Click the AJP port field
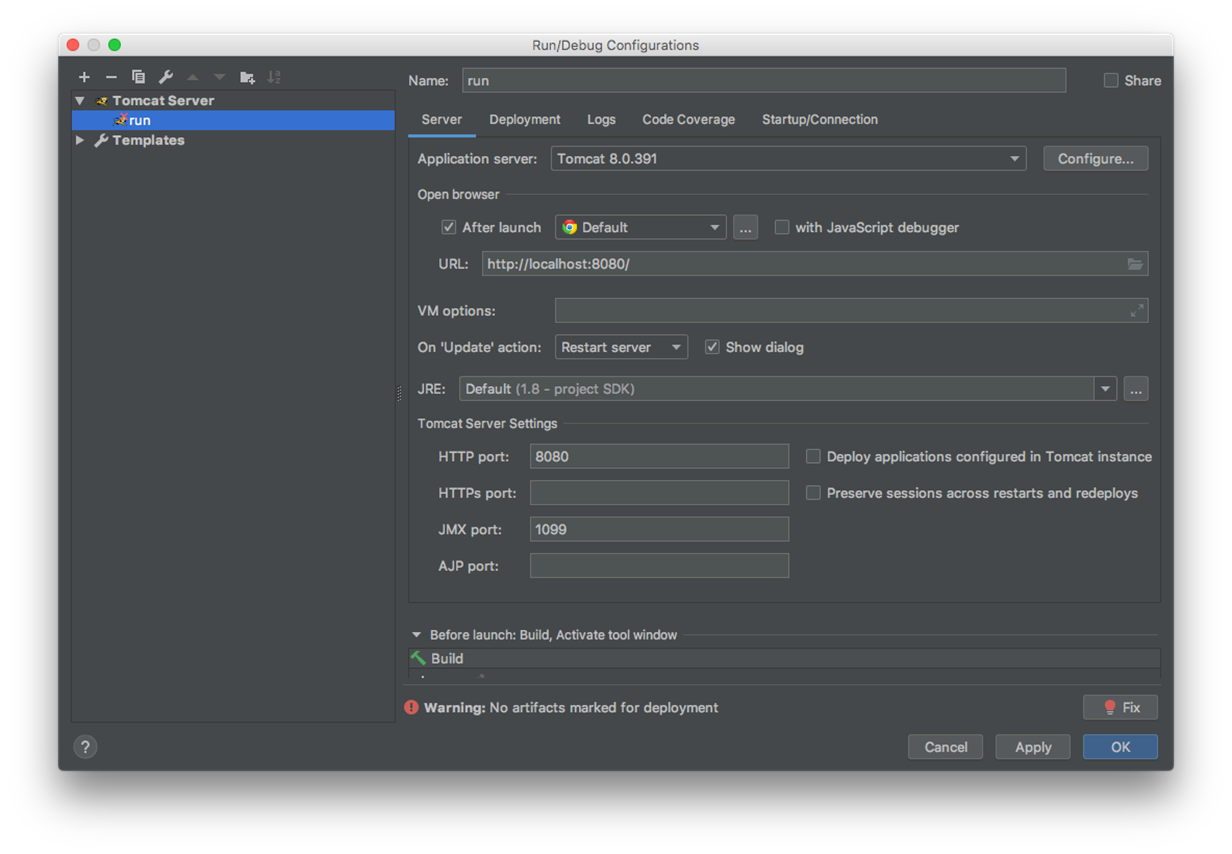The height and width of the screenshot is (854, 1232). (x=659, y=566)
